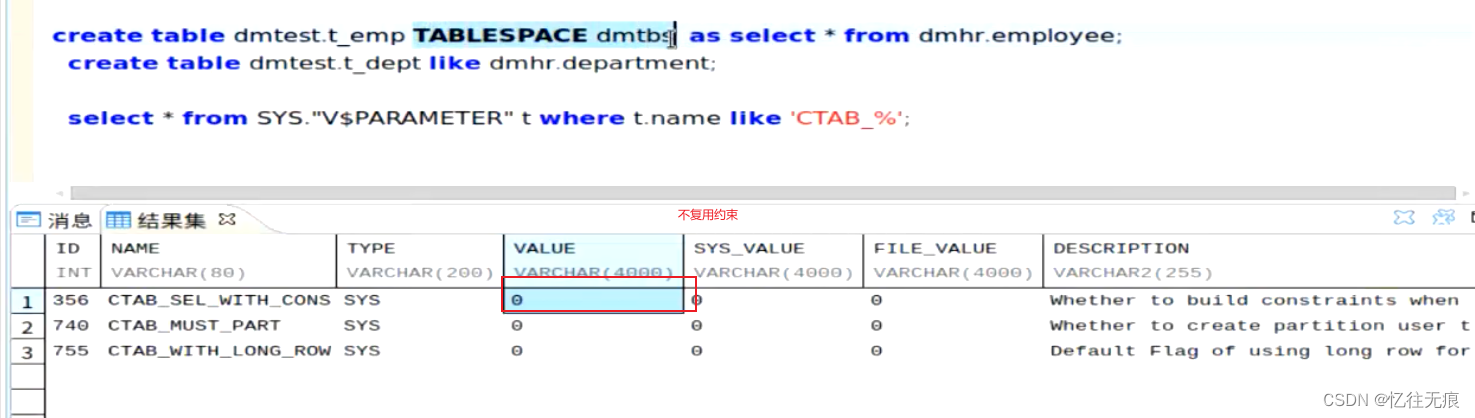The width and height of the screenshot is (1475, 418).
Task: Click SYS."V$PARAMETER" in the select statement
Action: click(385, 119)
